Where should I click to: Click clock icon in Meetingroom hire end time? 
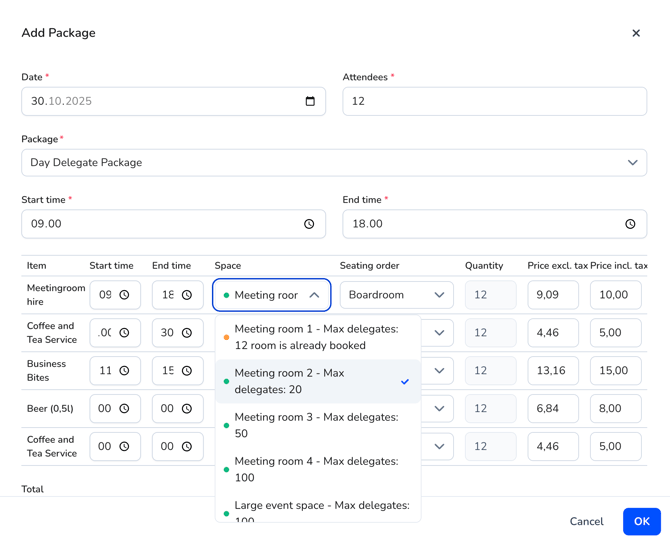tap(187, 295)
